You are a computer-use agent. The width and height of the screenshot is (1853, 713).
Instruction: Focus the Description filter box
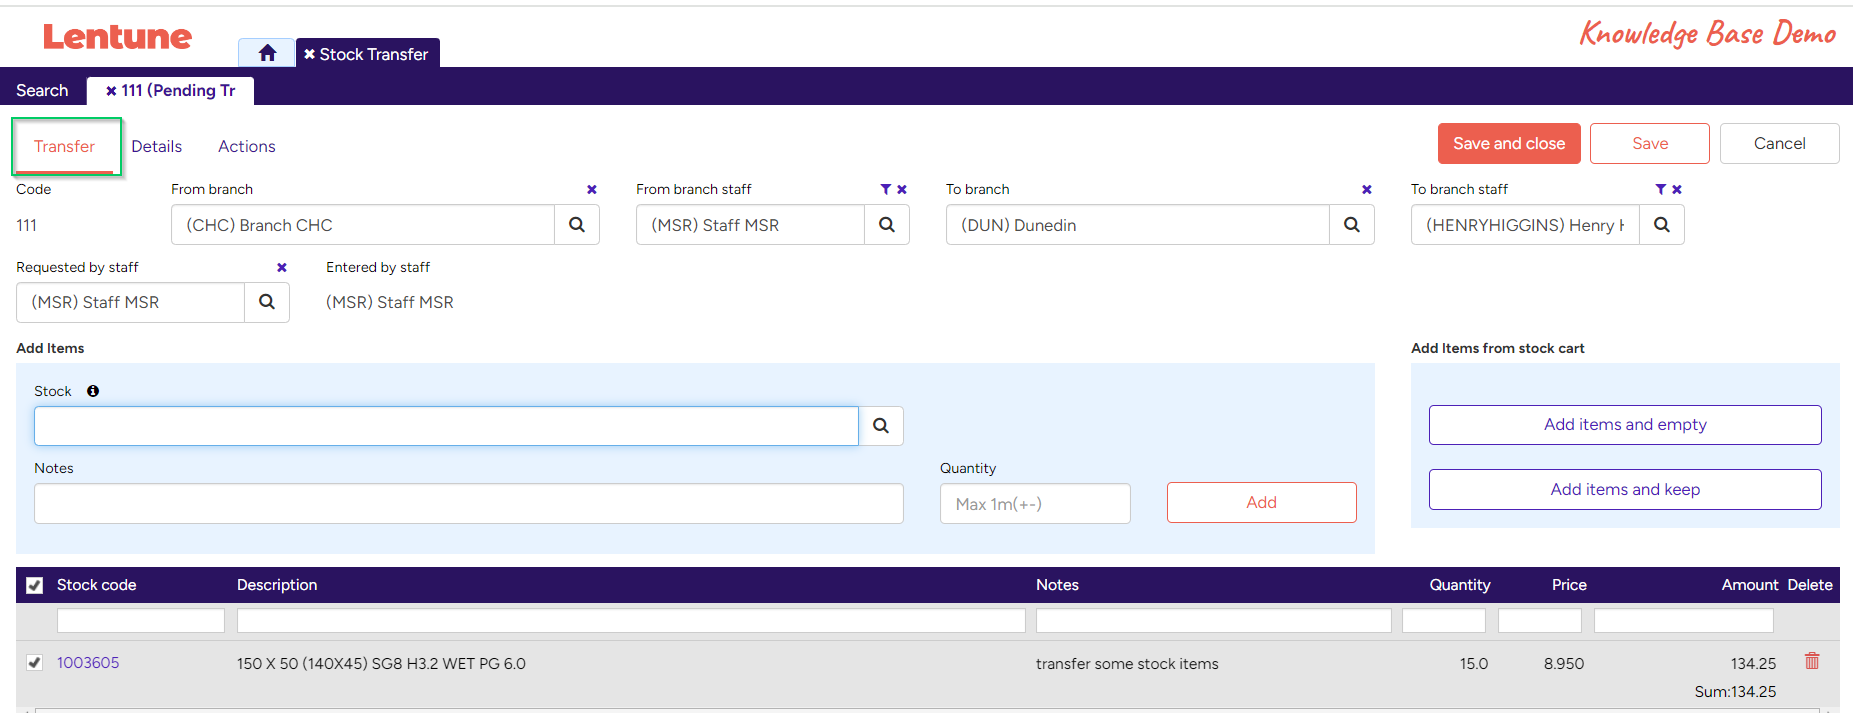pyautogui.click(x=631, y=620)
